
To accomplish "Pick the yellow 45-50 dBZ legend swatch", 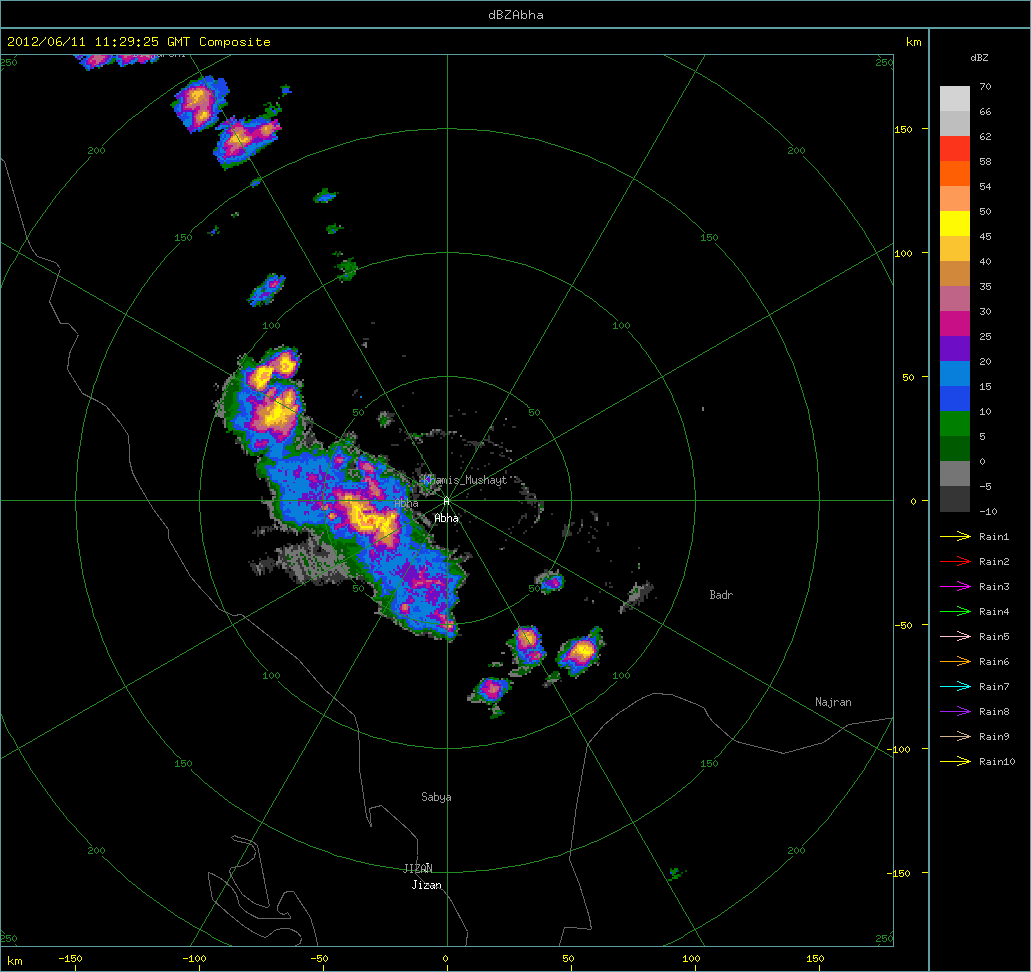I will coord(955,223).
